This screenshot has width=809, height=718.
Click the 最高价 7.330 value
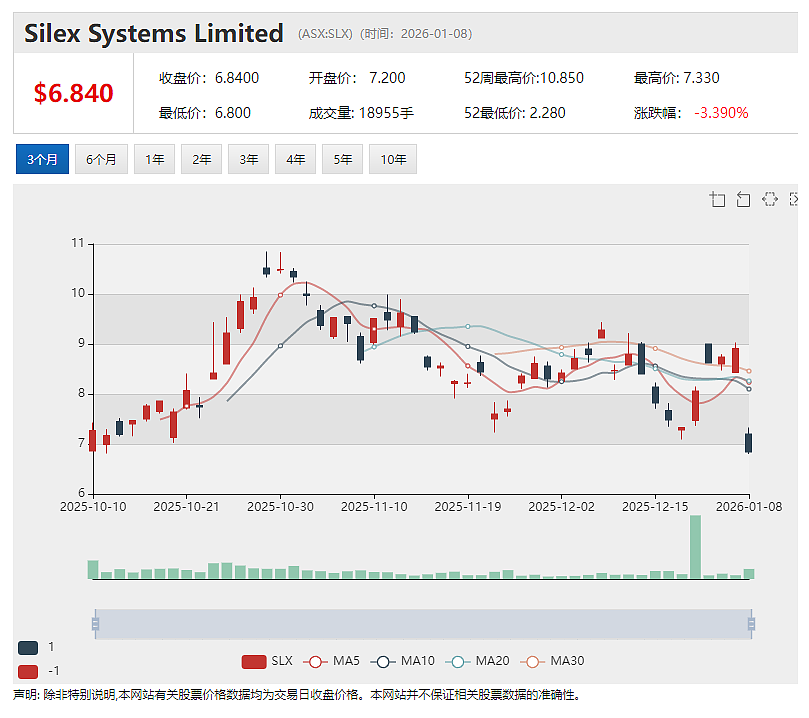pos(701,78)
